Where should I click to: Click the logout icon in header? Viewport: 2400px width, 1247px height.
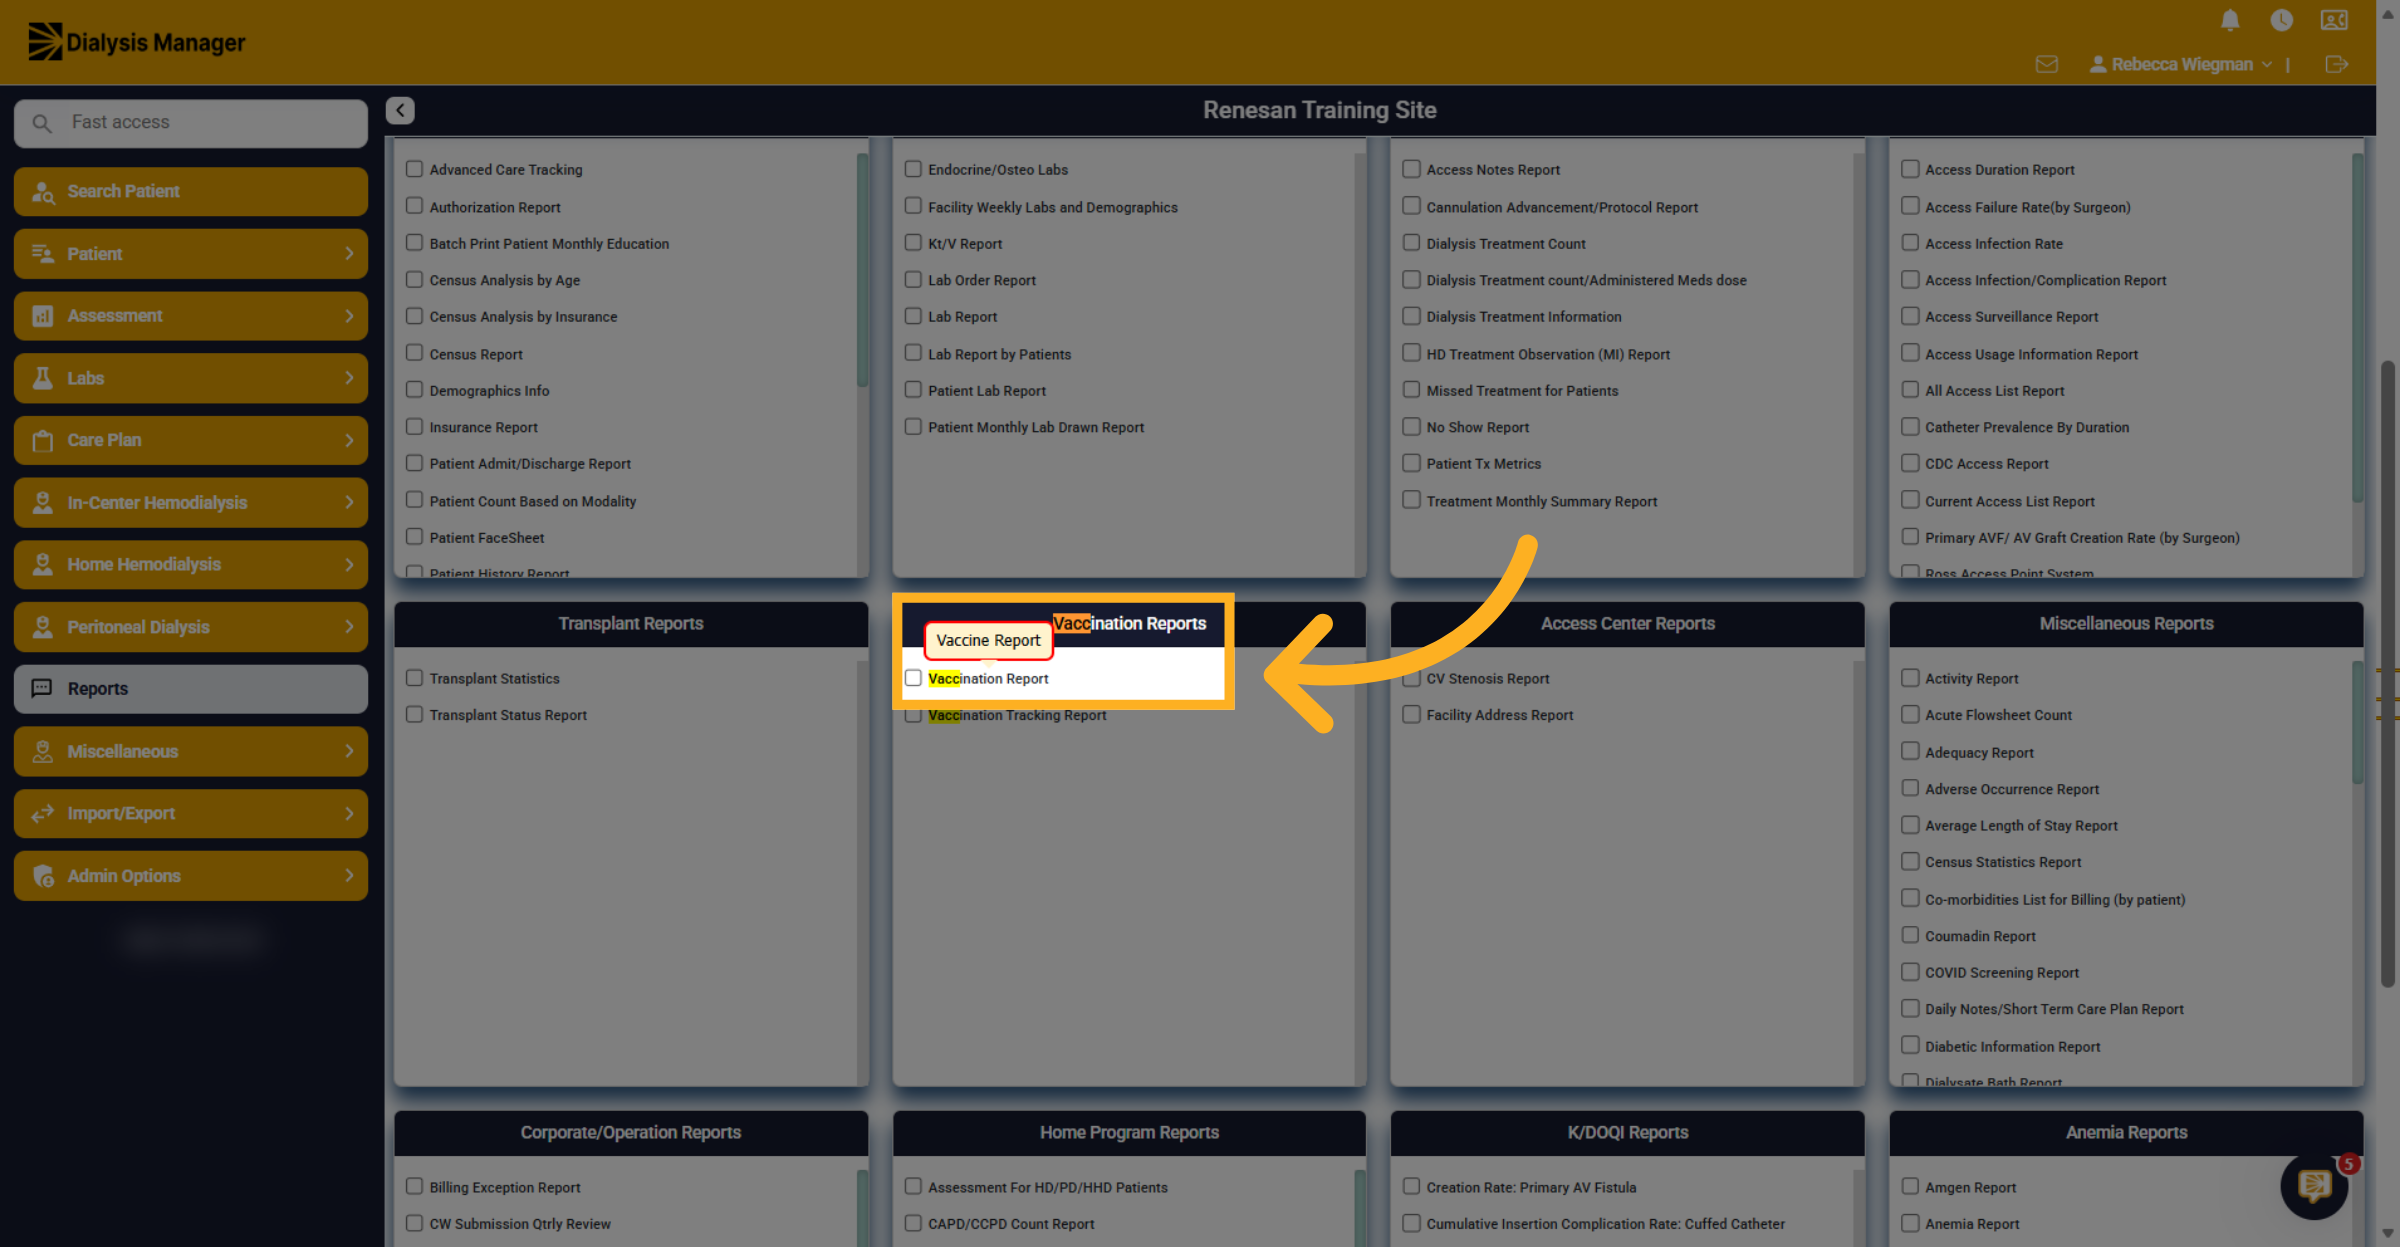click(2336, 64)
